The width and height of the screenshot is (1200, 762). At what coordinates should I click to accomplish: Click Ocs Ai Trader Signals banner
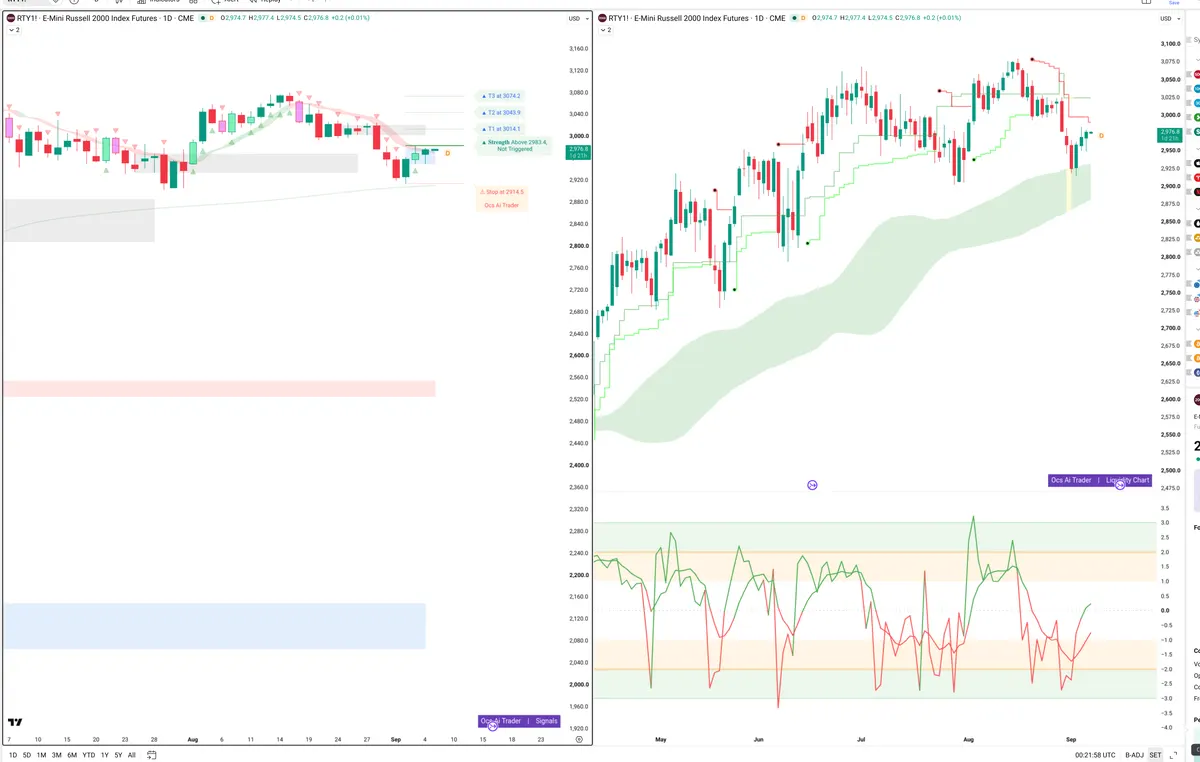tap(520, 721)
